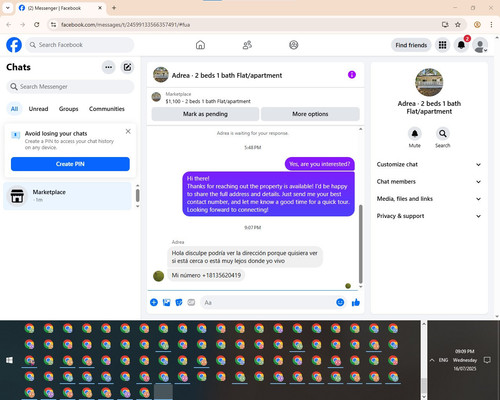Click the taskbar clock and date
The width and height of the screenshot is (500, 400).
(x=465, y=360)
